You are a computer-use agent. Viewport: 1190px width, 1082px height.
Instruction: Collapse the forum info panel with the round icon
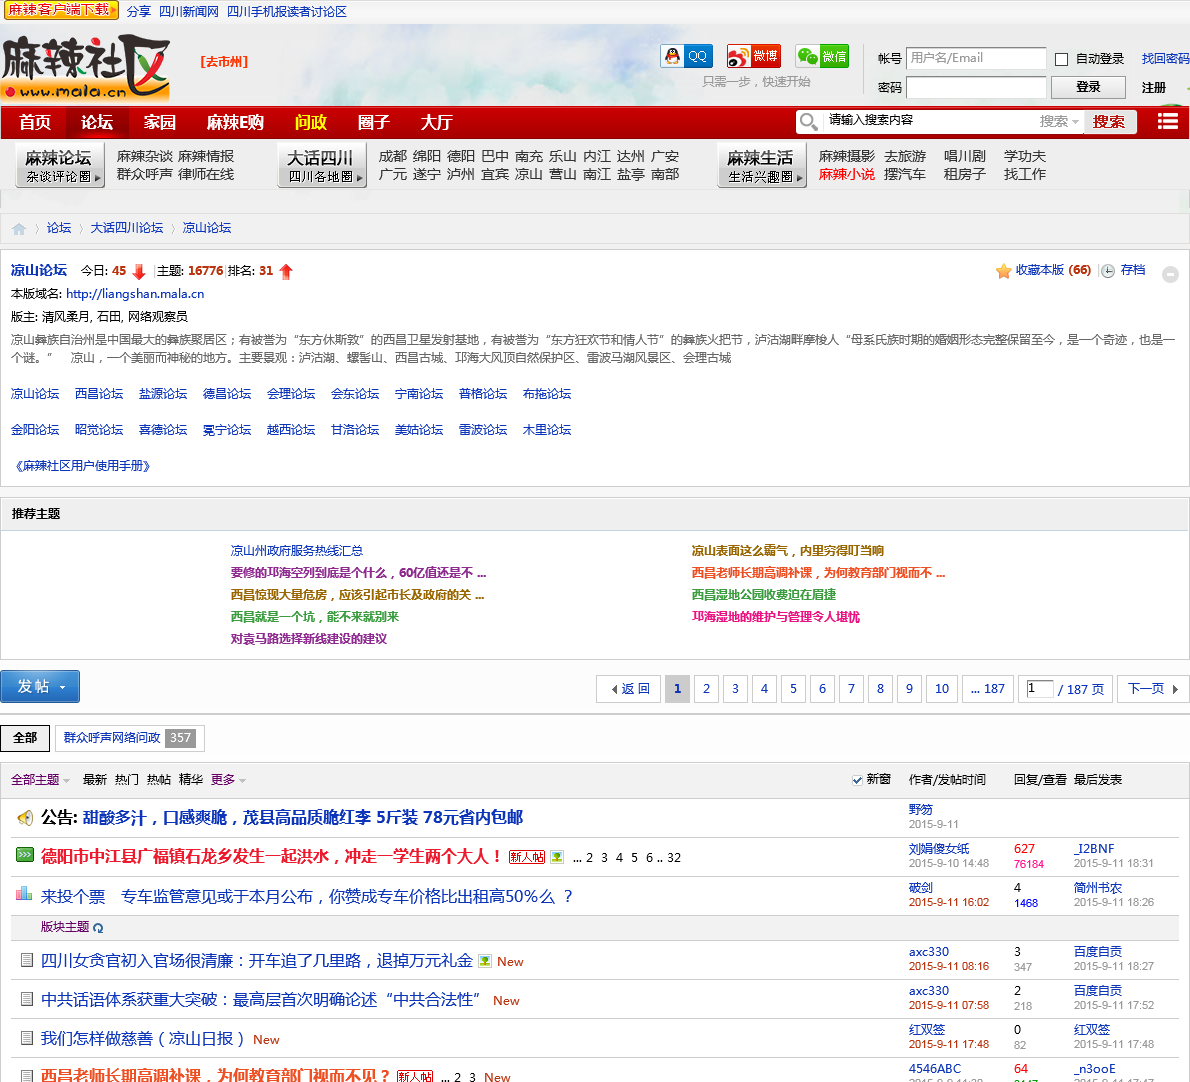[1170, 274]
